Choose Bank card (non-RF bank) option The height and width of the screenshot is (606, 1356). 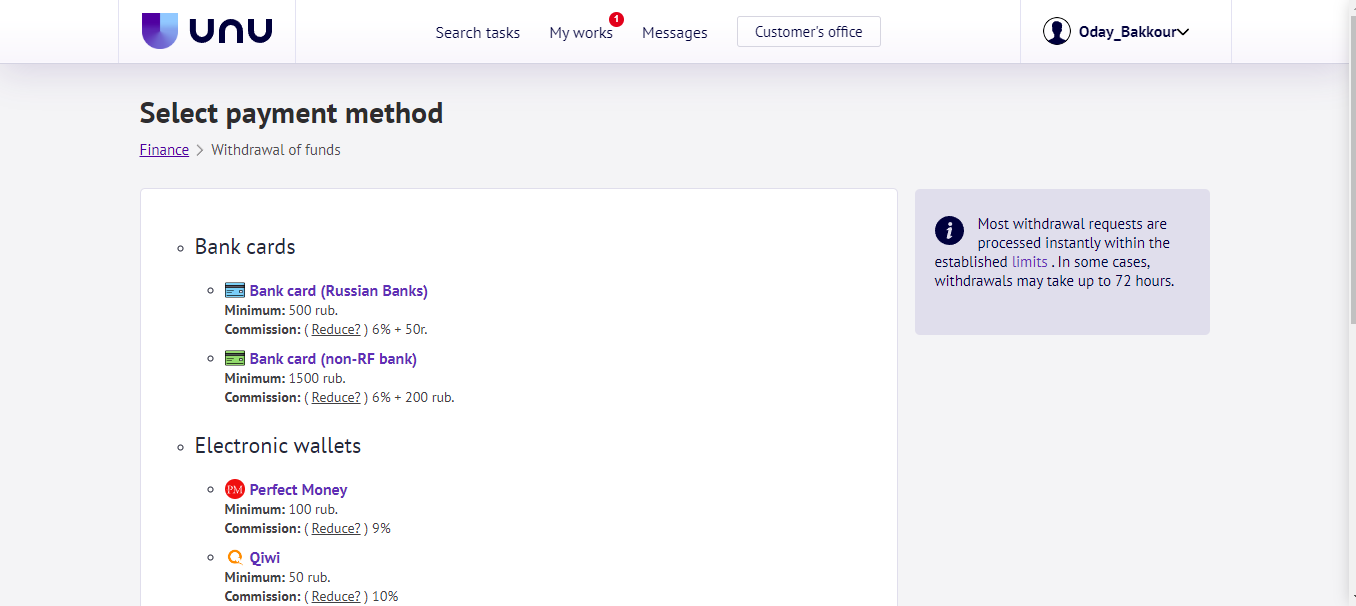point(333,359)
